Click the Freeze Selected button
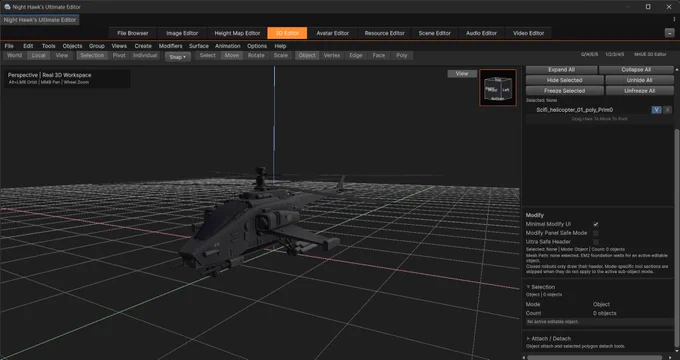 pos(565,91)
